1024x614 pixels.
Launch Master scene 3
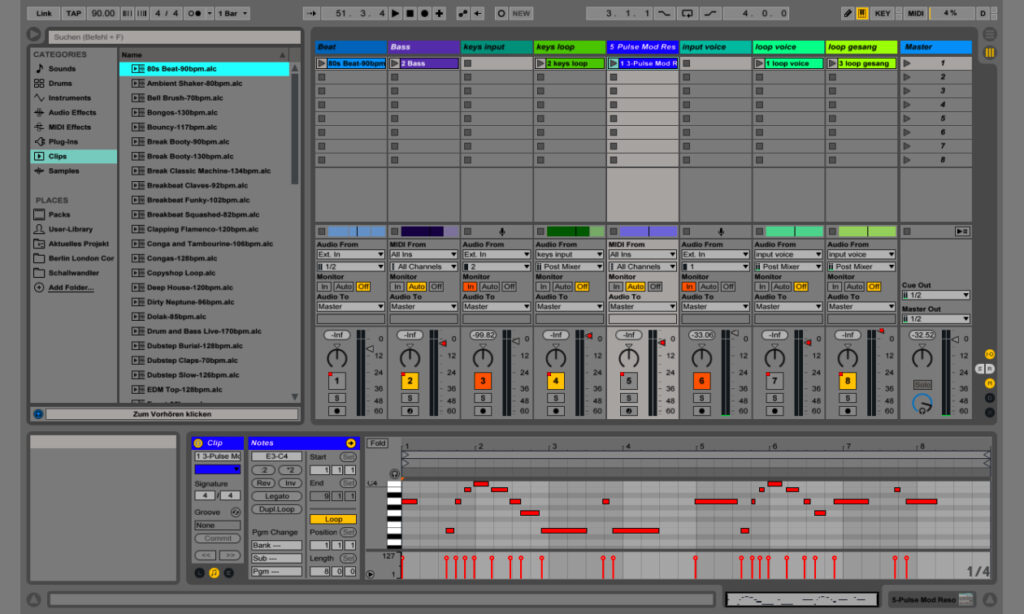pyautogui.click(x=906, y=91)
